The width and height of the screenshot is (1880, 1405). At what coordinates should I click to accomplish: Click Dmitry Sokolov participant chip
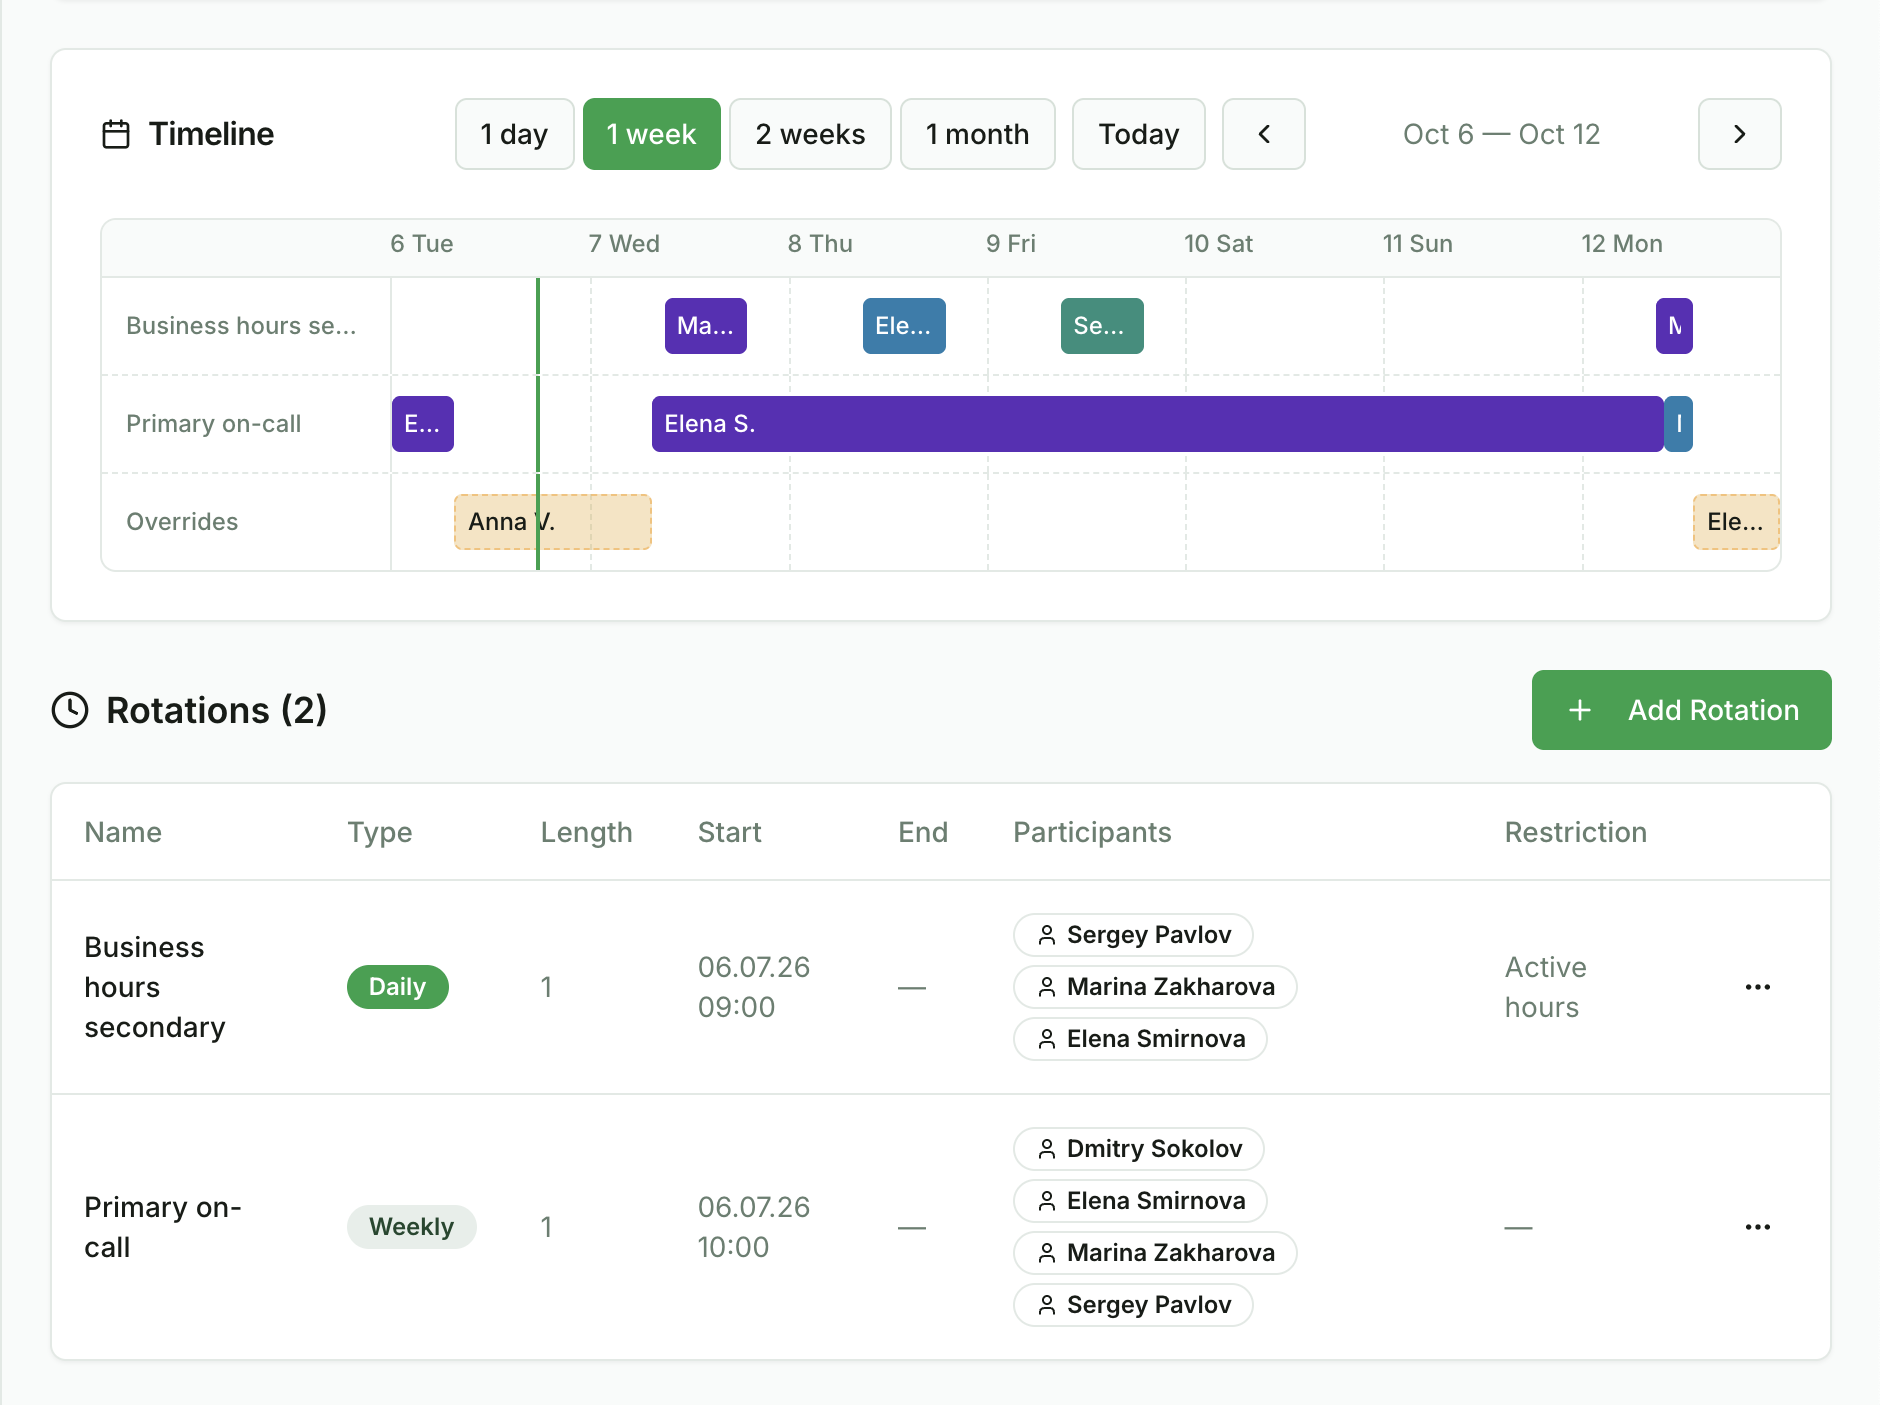pos(1139,1149)
